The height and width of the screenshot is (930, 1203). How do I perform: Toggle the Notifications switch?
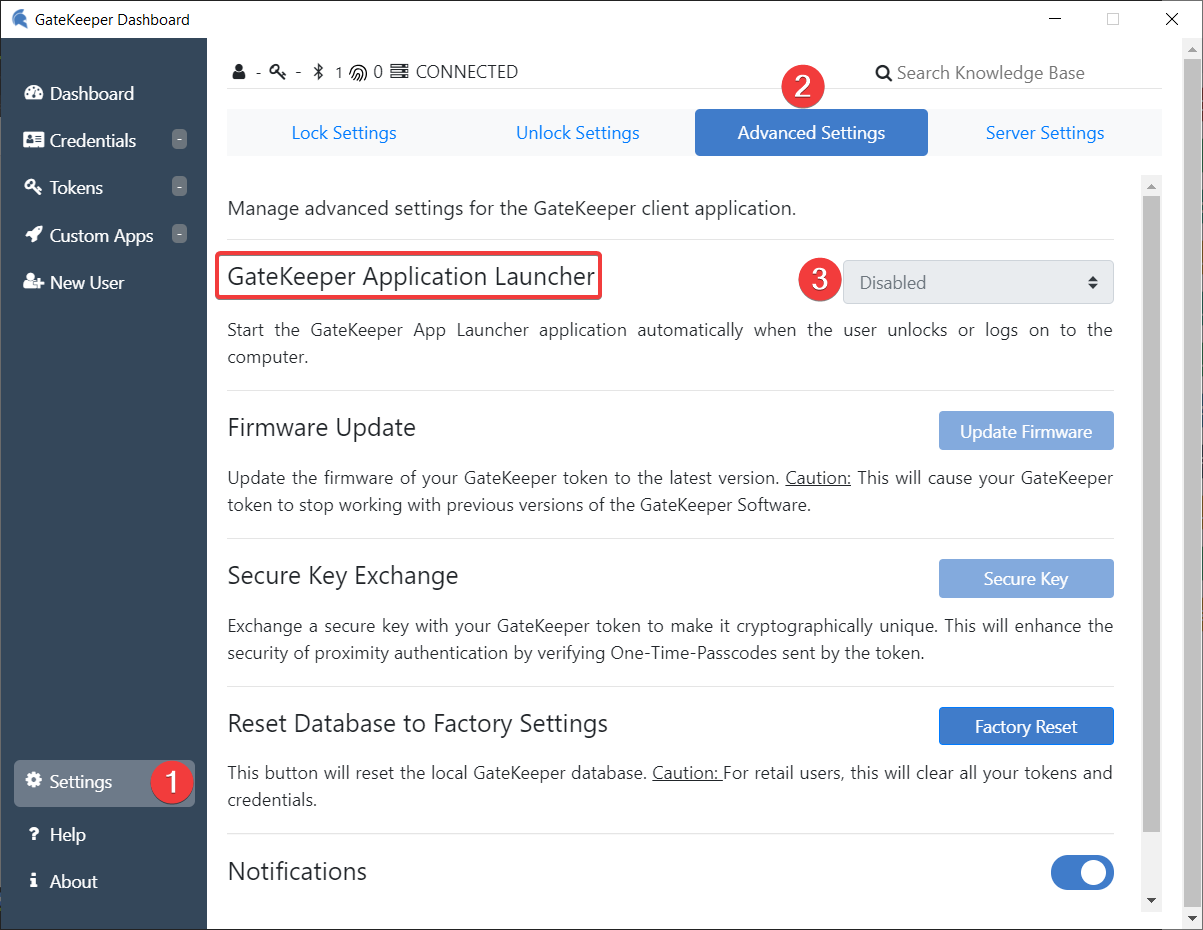1082,873
